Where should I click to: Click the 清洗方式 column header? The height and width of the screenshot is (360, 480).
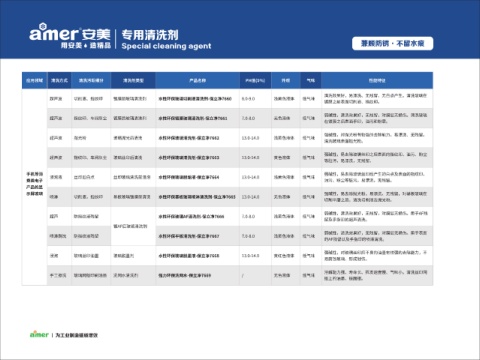(x=59, y=80)
